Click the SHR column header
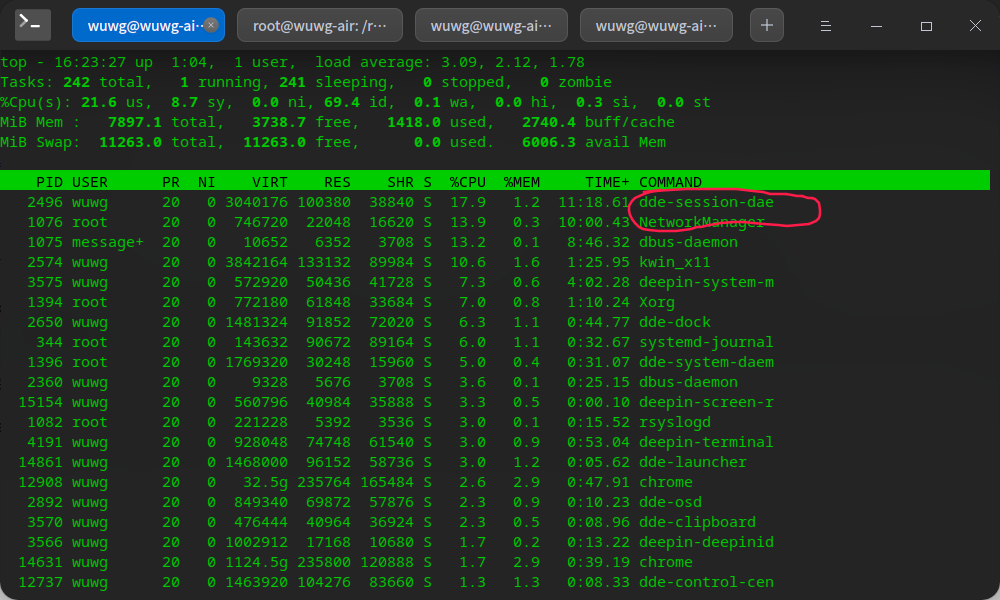This screenshot has width=1000, height=600. pos(401,182)
